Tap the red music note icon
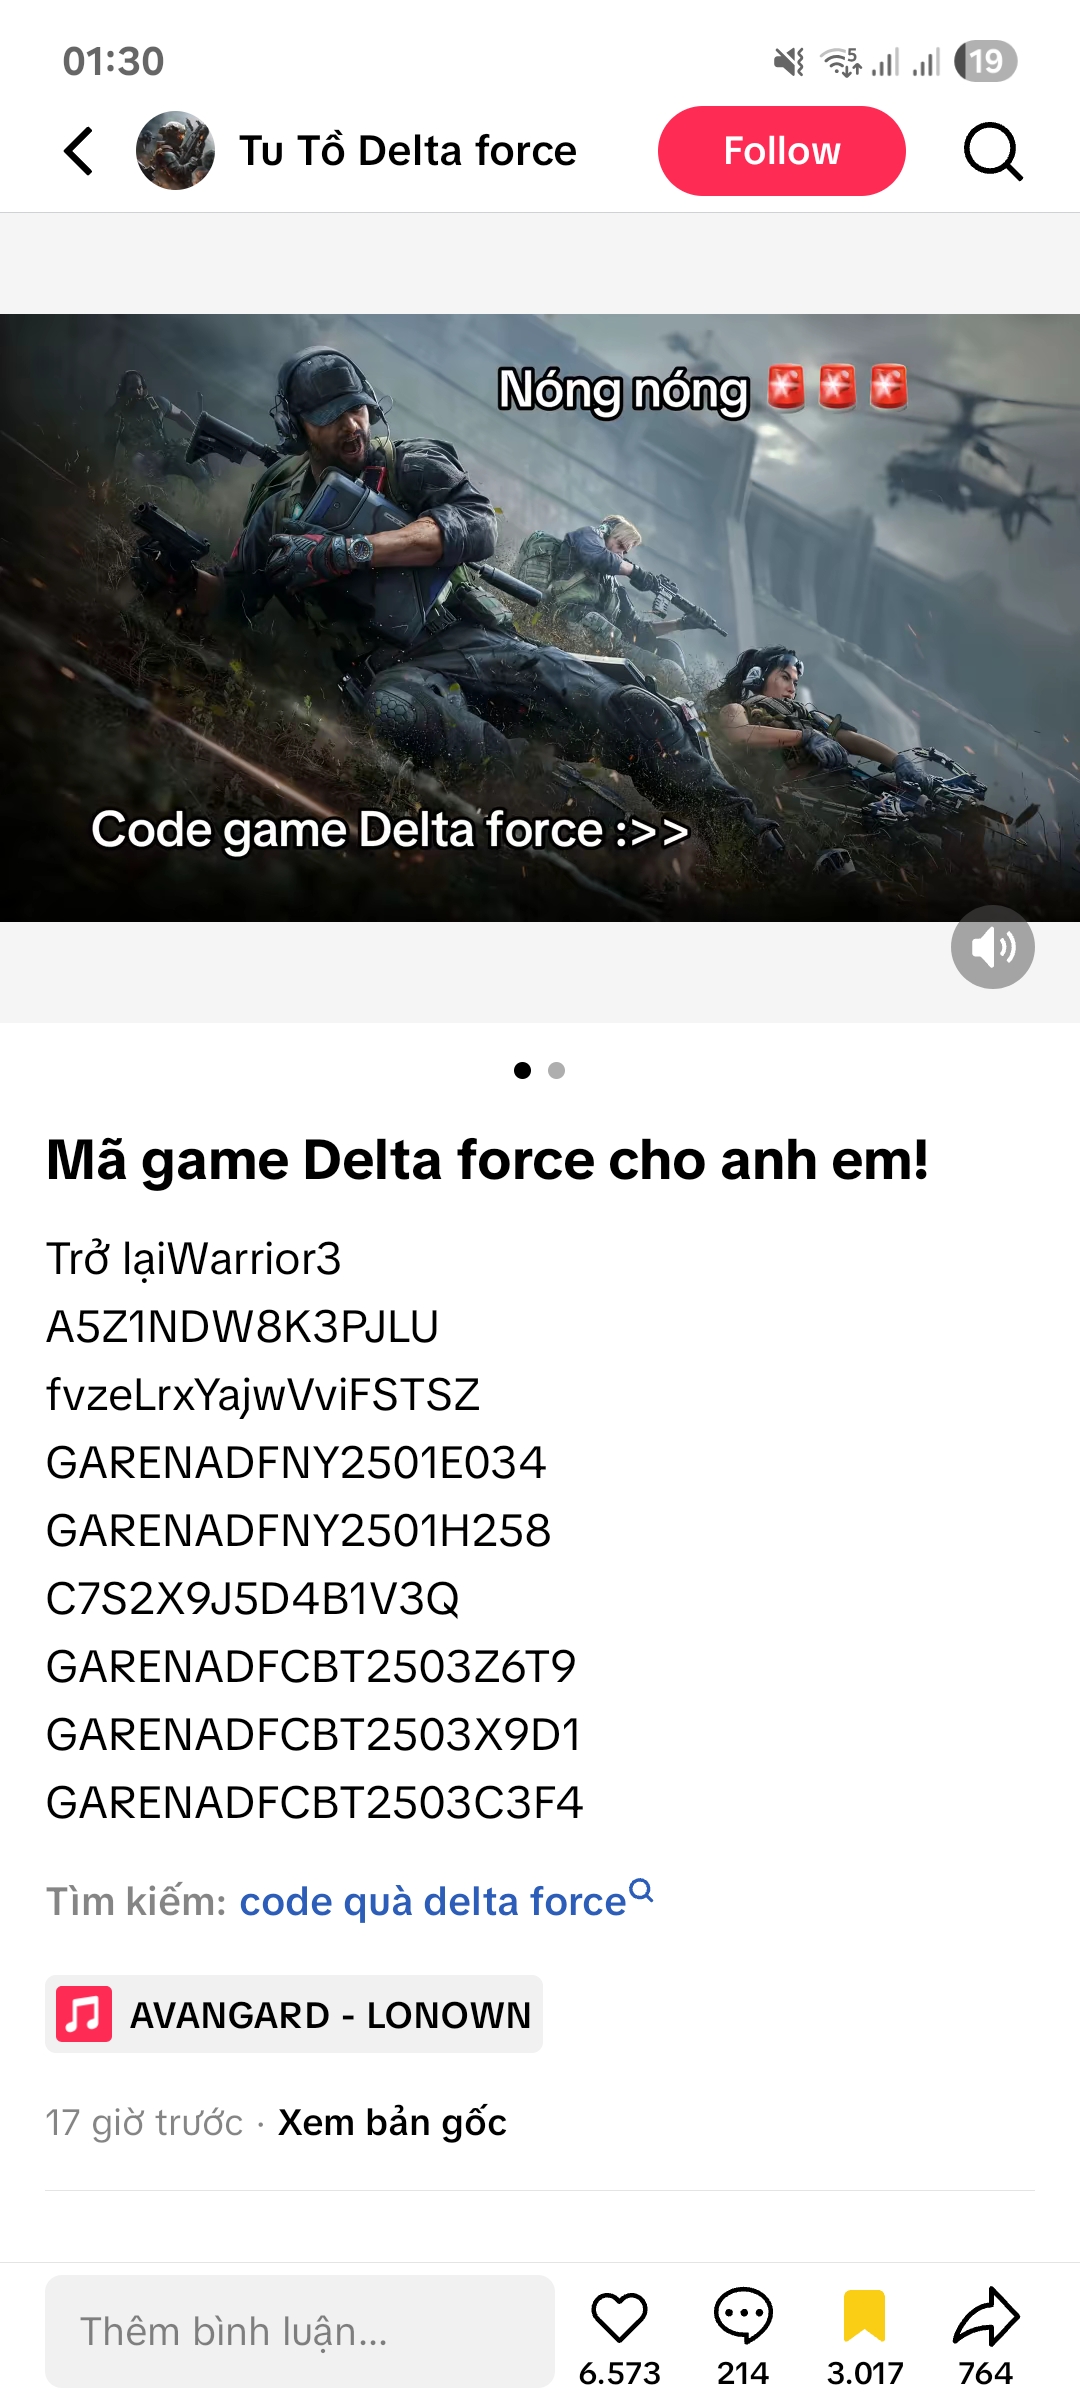This screenshot has height=2400, width=1080. click(84, 2014)
